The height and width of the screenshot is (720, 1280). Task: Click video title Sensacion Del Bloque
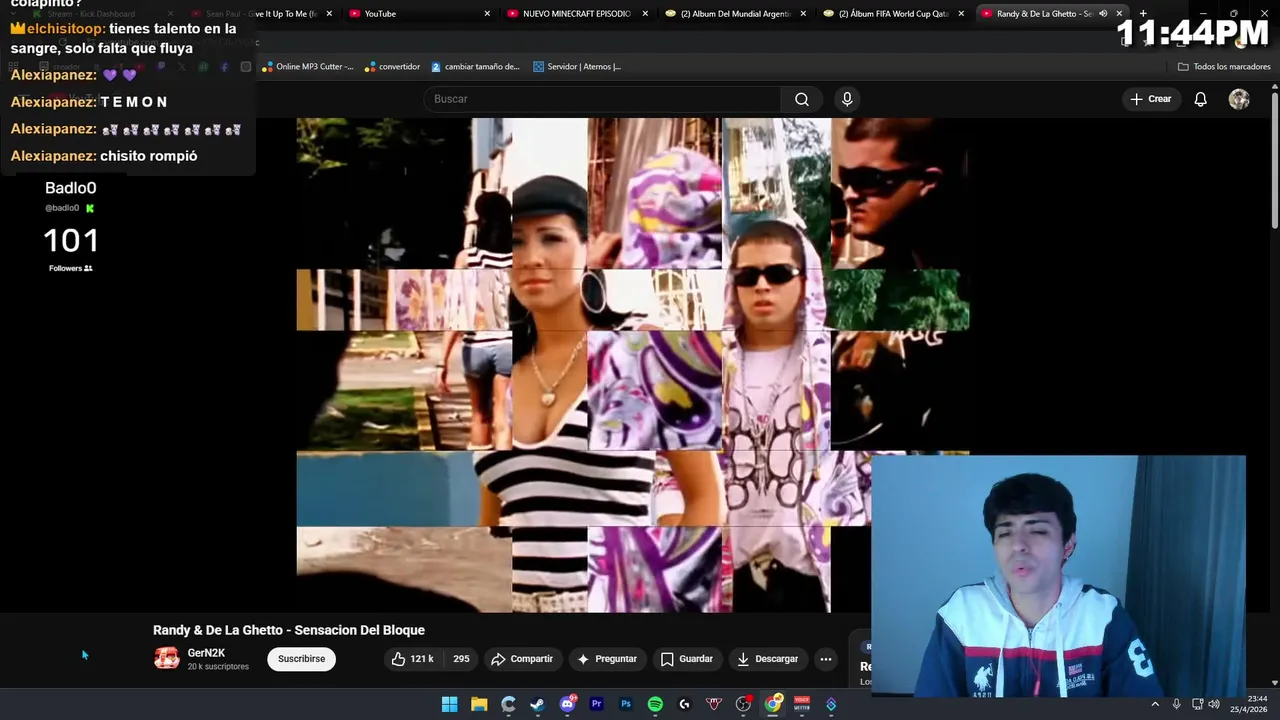[x=289, y=630]
